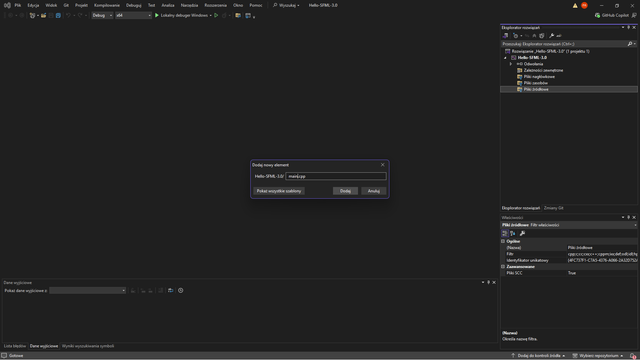Click the open file folder toolbar icon
640x360 pixels.
pyautogui.click(x=43, y=16)
